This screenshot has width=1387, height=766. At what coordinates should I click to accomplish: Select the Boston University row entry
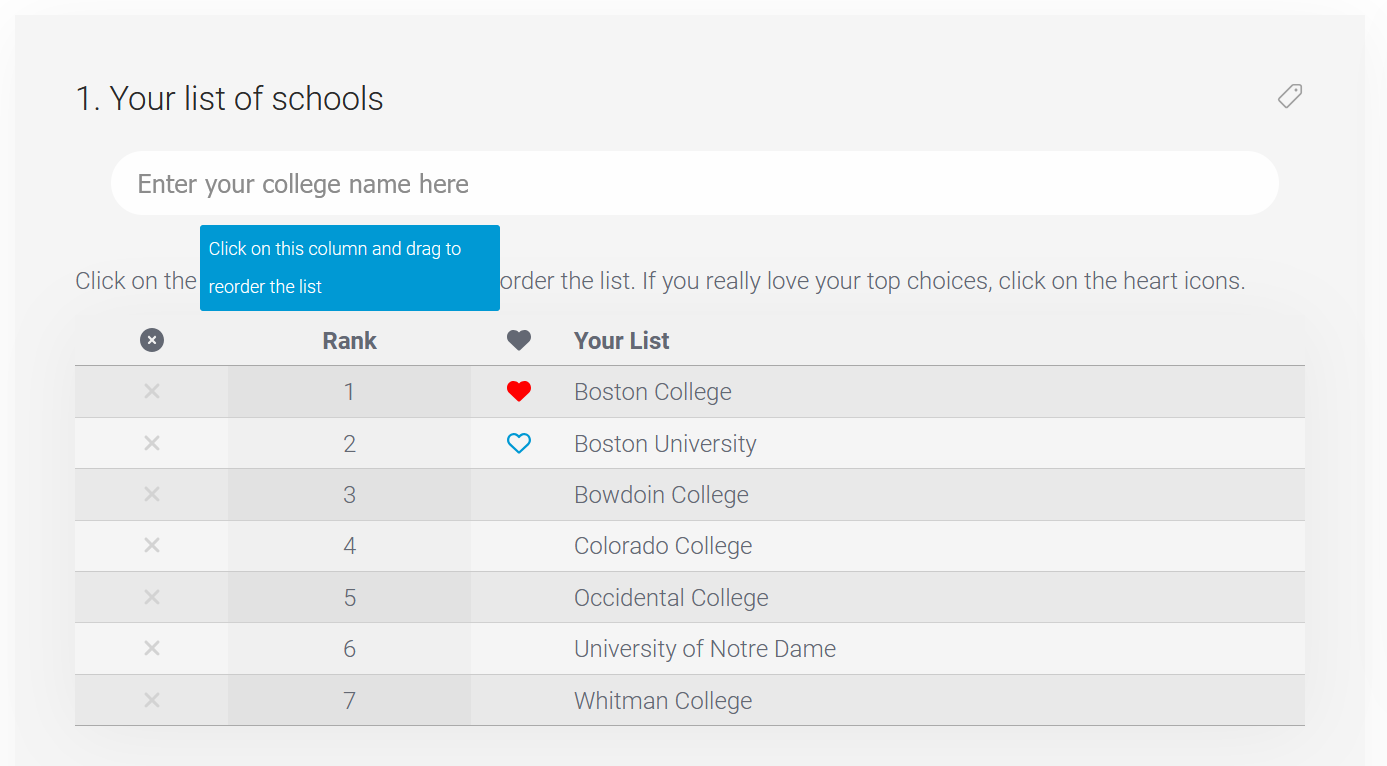point(664,443)
